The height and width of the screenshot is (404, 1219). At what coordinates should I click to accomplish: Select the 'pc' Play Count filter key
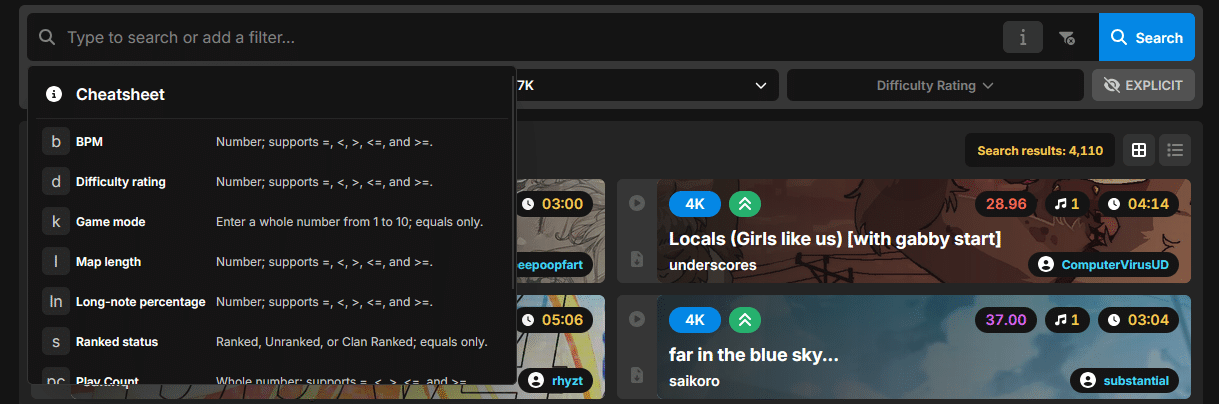coord(56,378)
